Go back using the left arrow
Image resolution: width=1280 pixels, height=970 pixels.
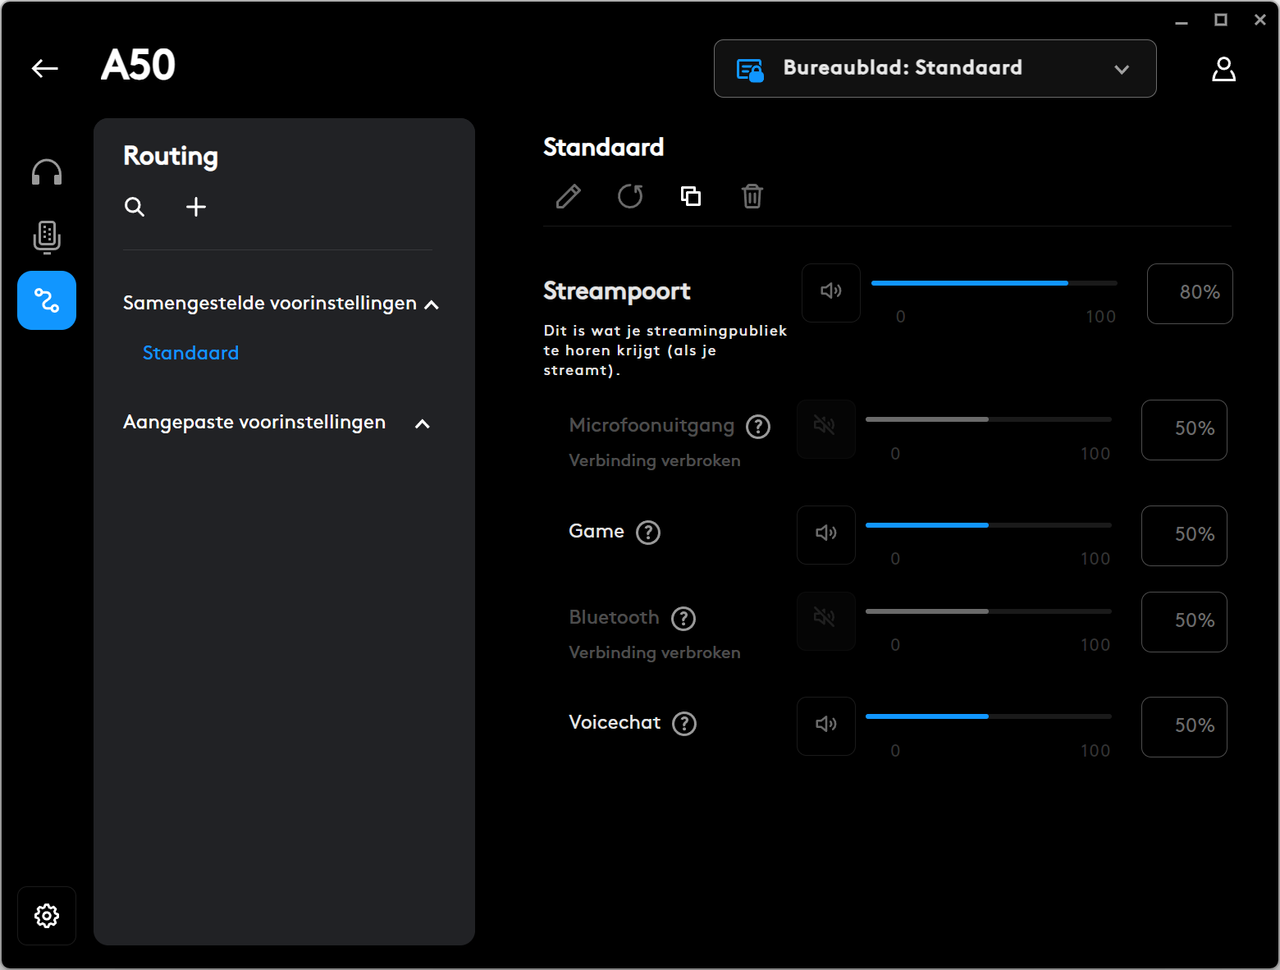point(45,68)
